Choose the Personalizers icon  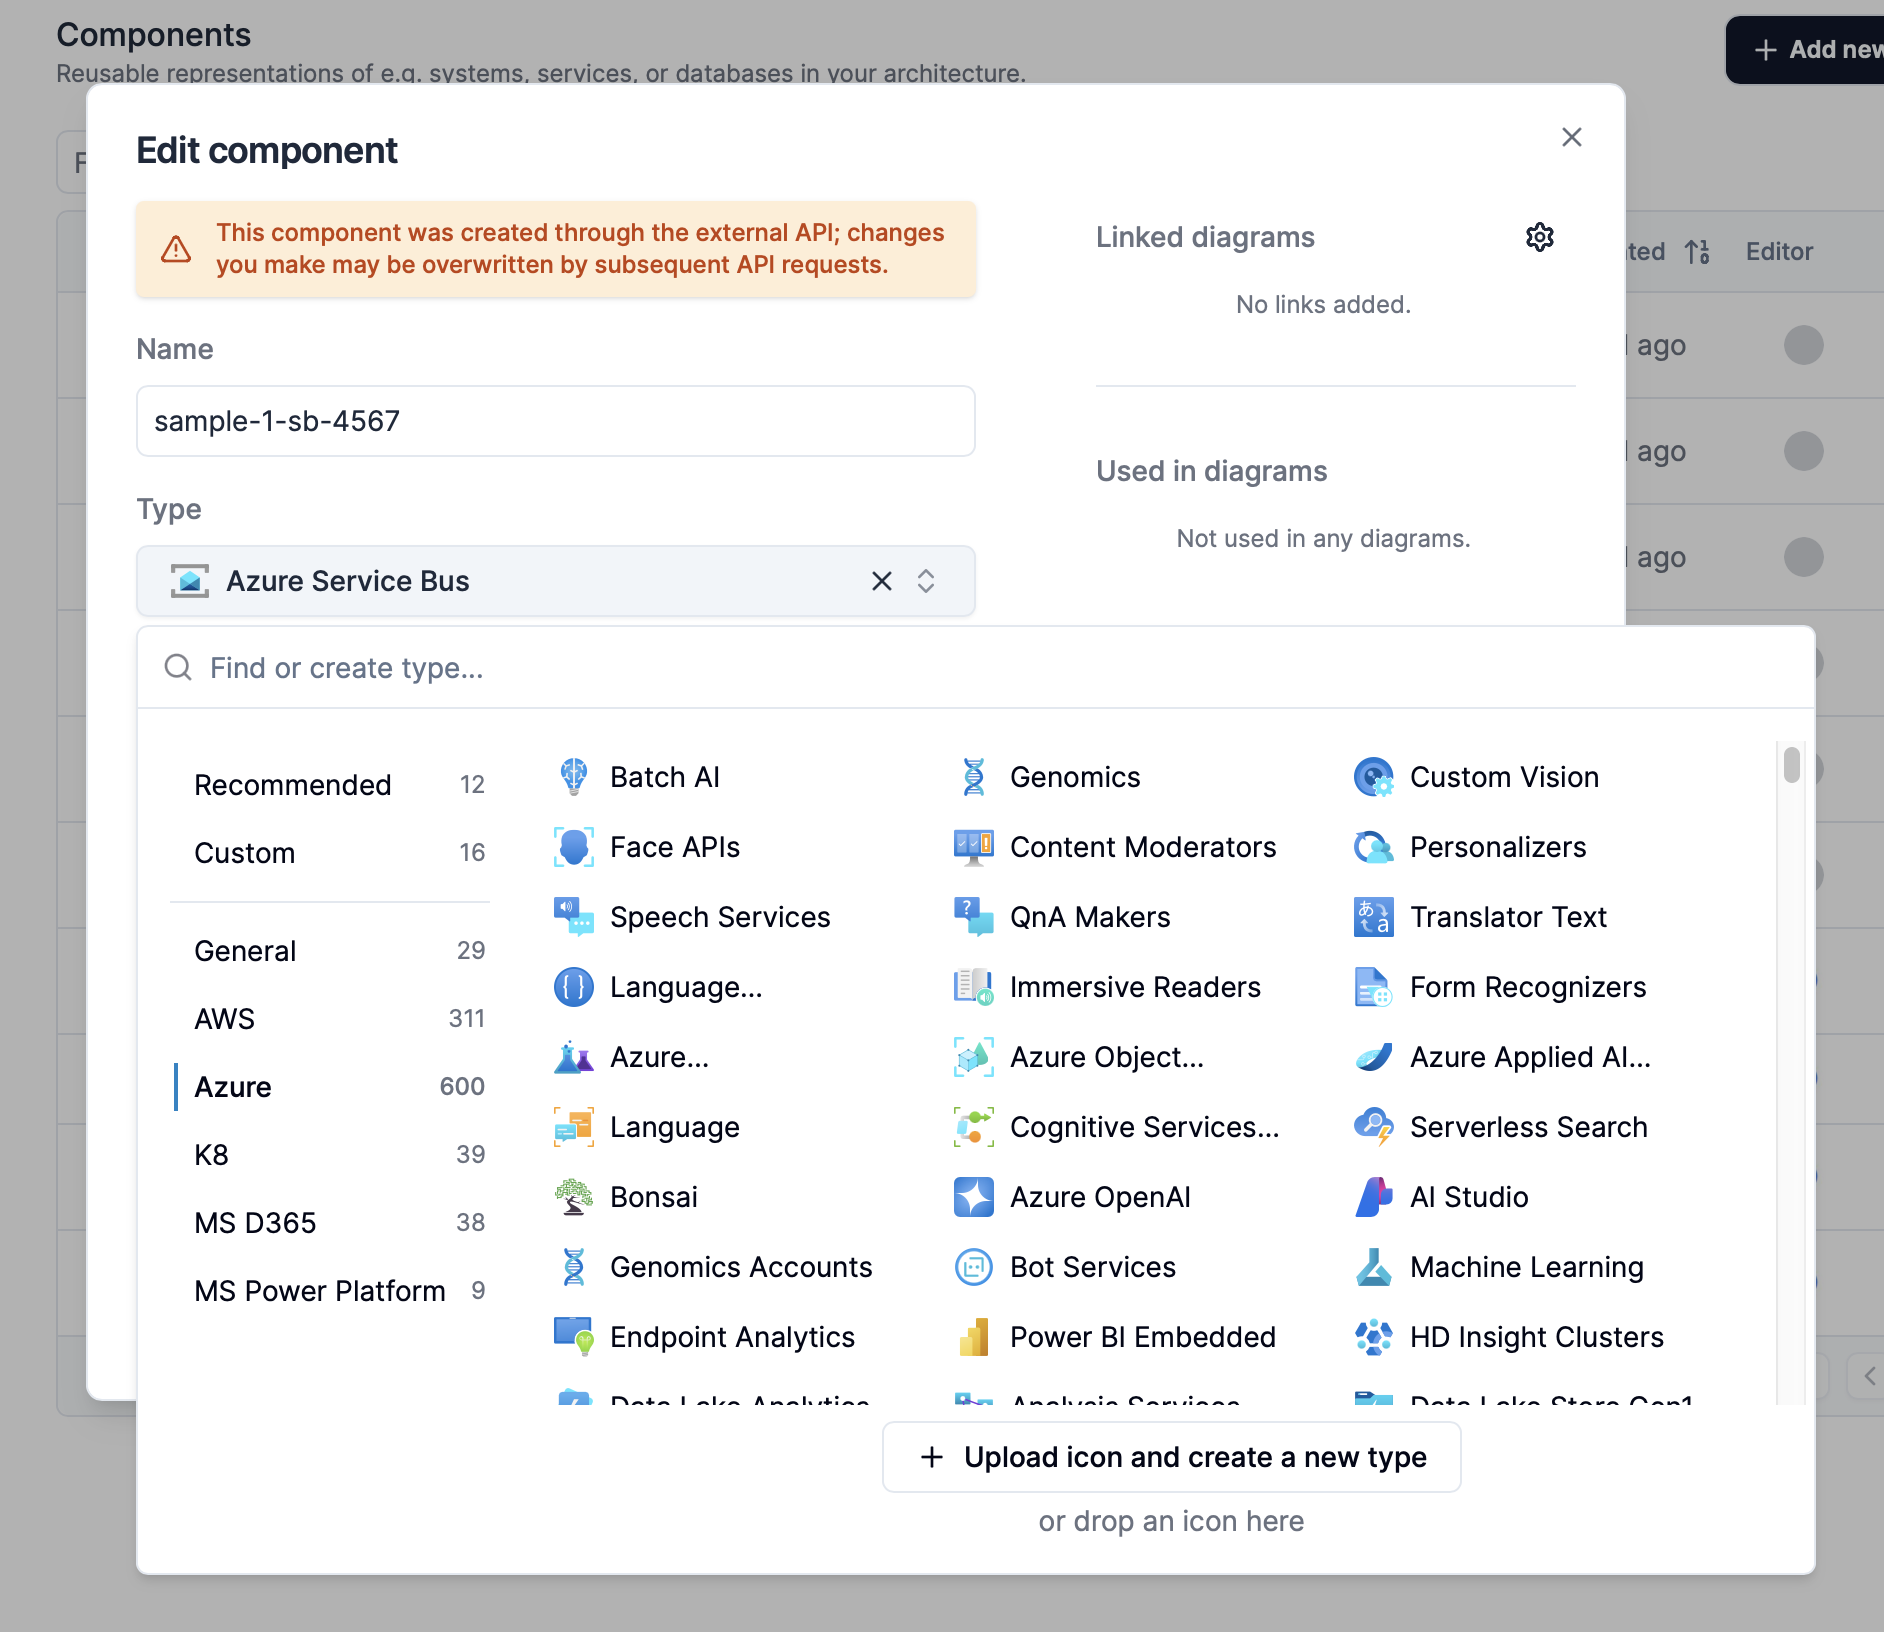1374,847
